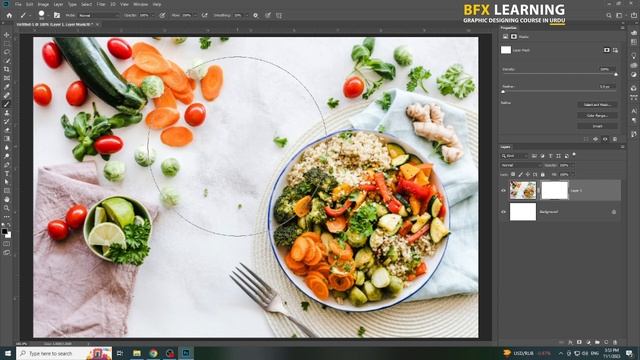The height and width of the screenshot is (360, 640).
Task: Select the Eraser tool
Action: click(x=7, y=130)
